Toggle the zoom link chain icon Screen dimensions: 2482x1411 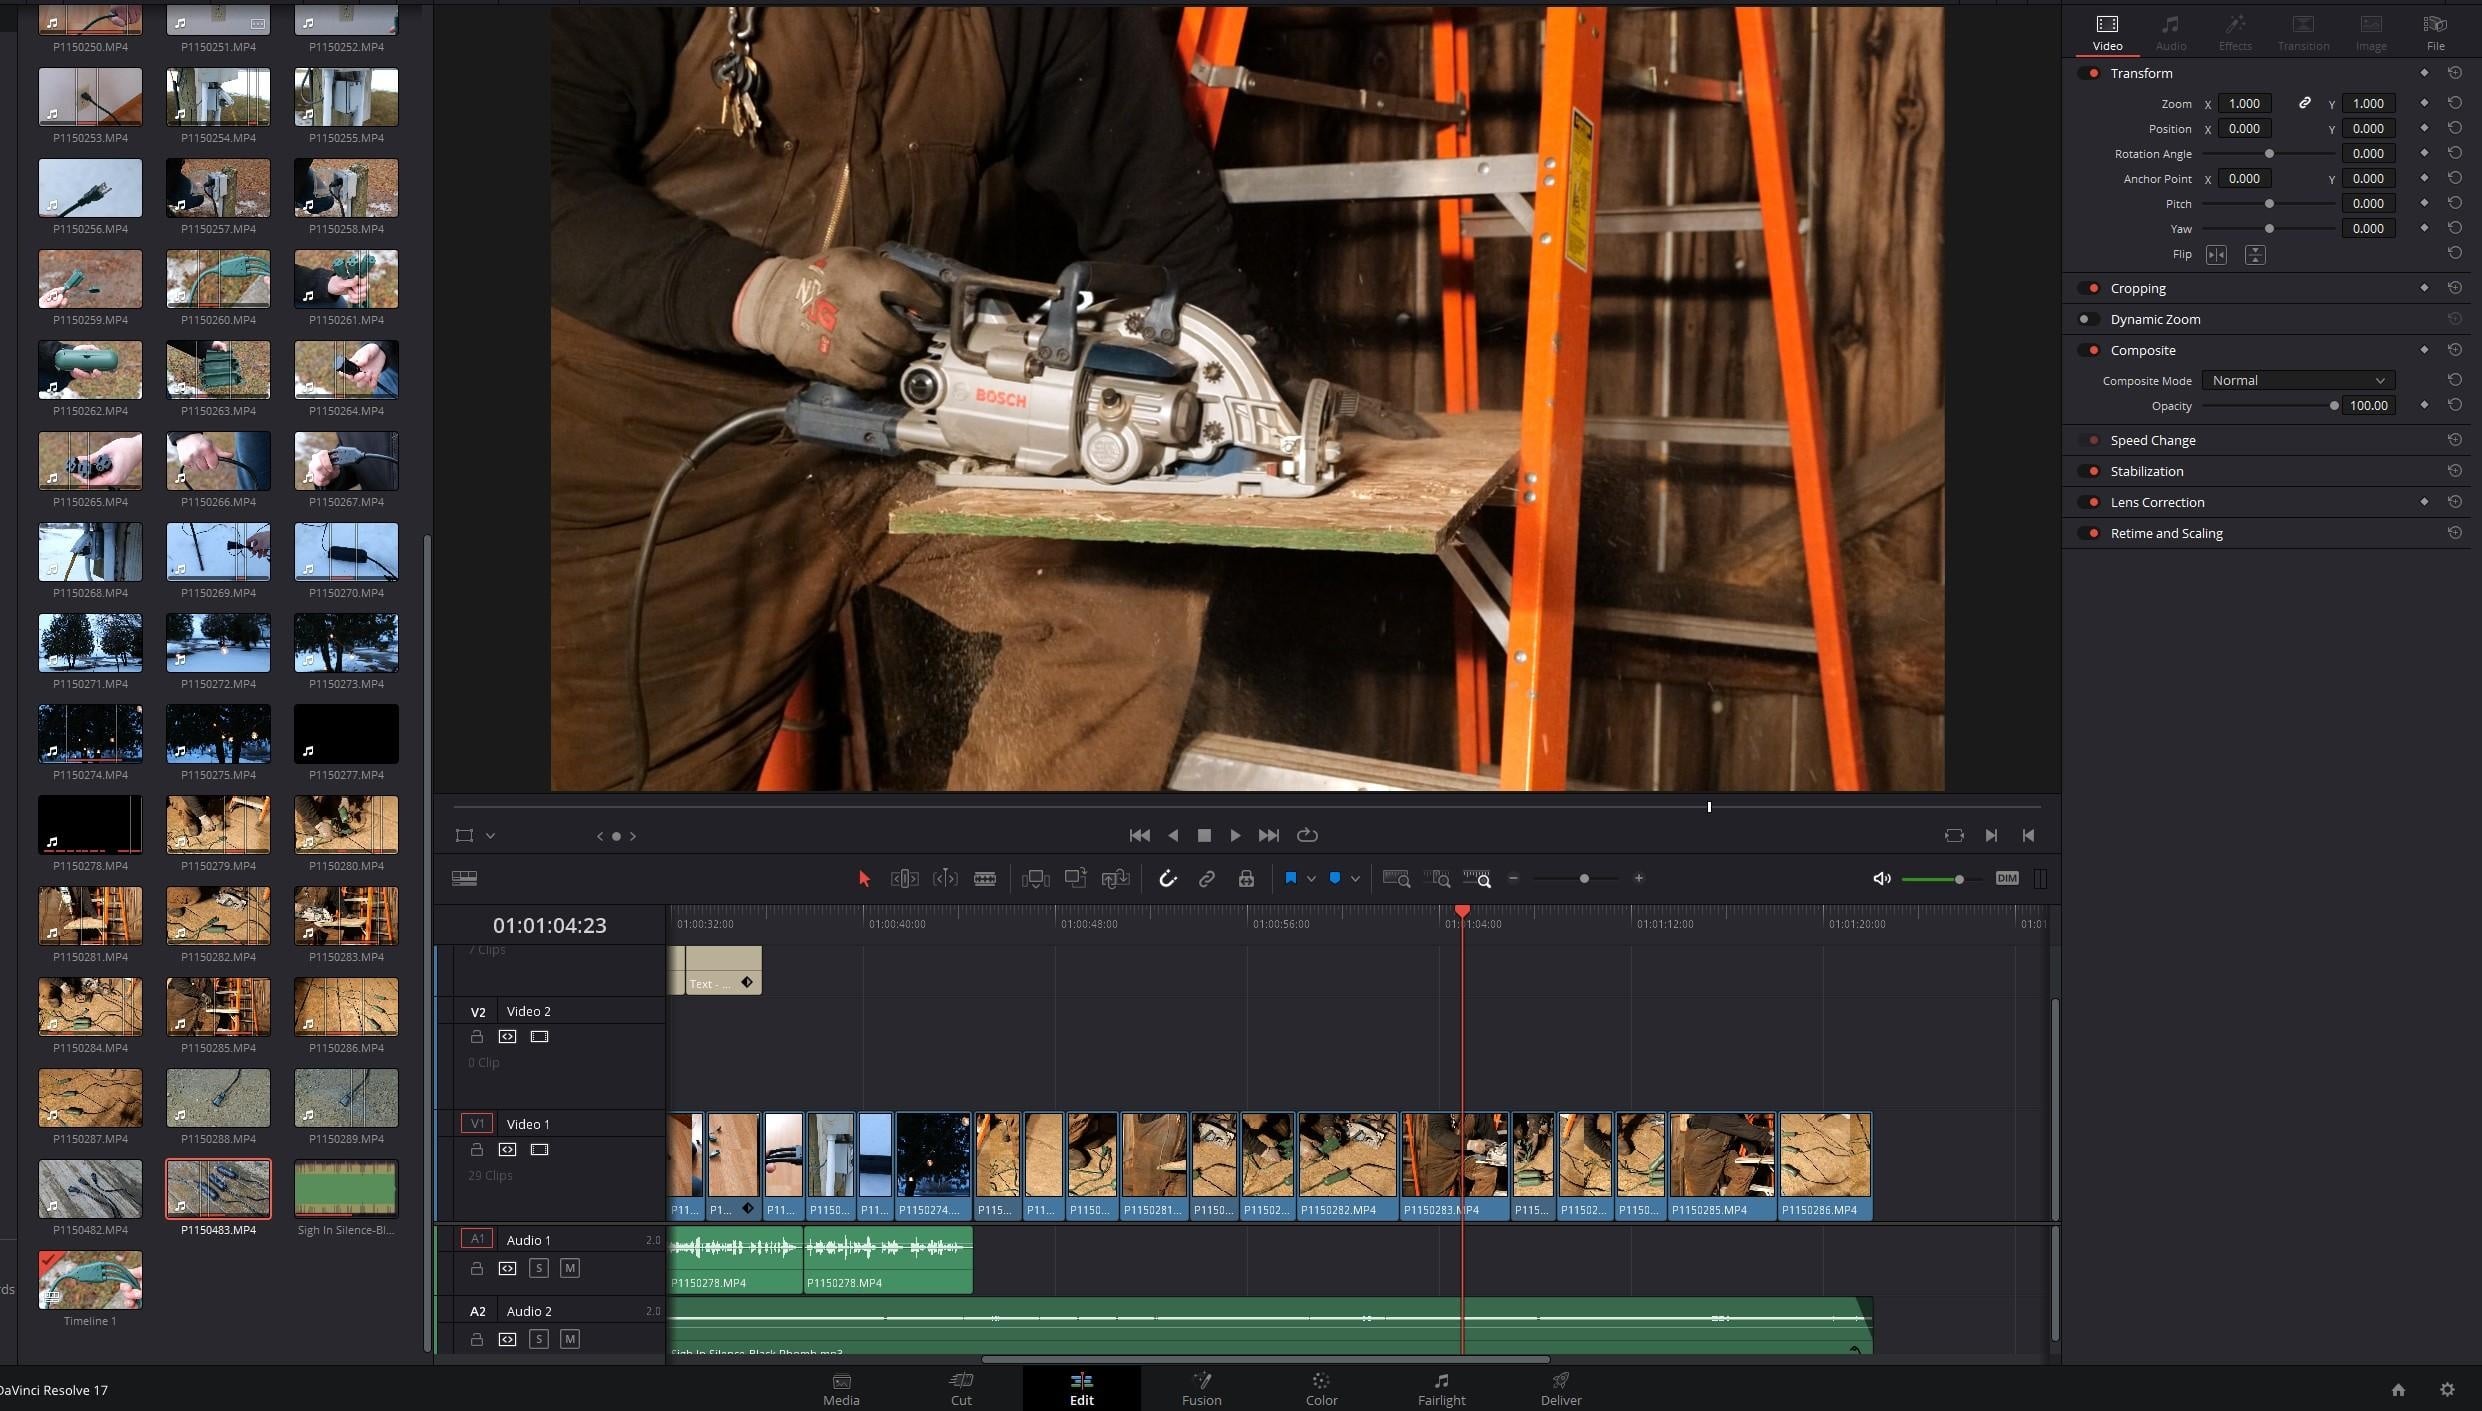click(x=2304, y=103)
